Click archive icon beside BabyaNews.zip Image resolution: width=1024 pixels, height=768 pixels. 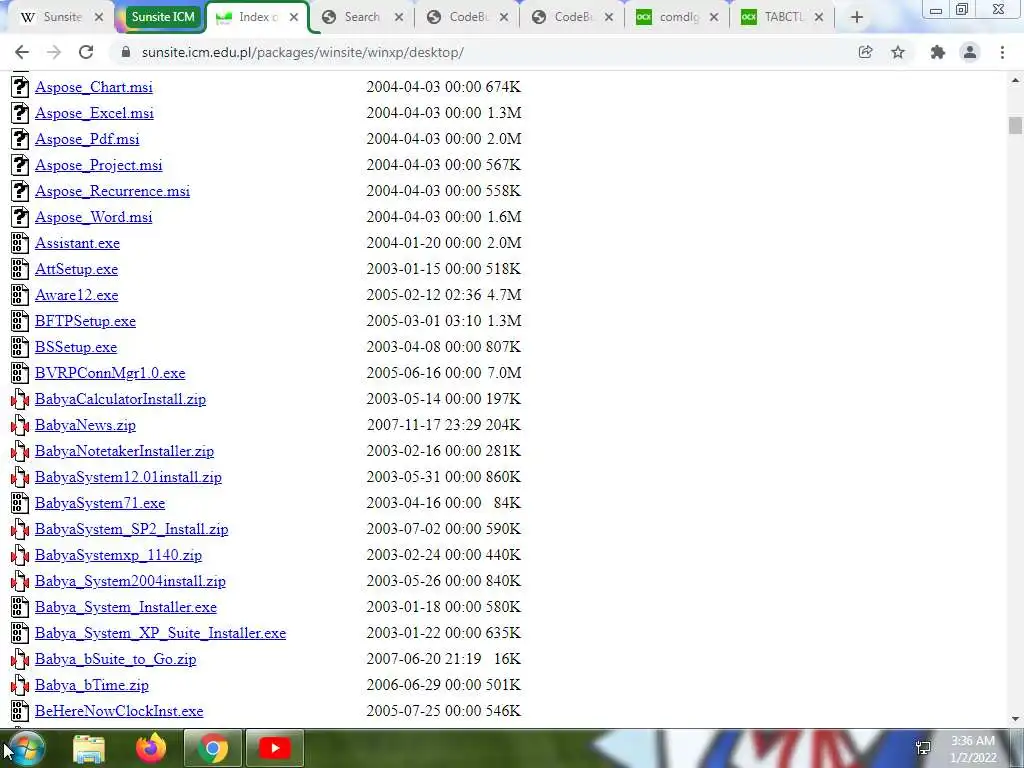(20, 425)
